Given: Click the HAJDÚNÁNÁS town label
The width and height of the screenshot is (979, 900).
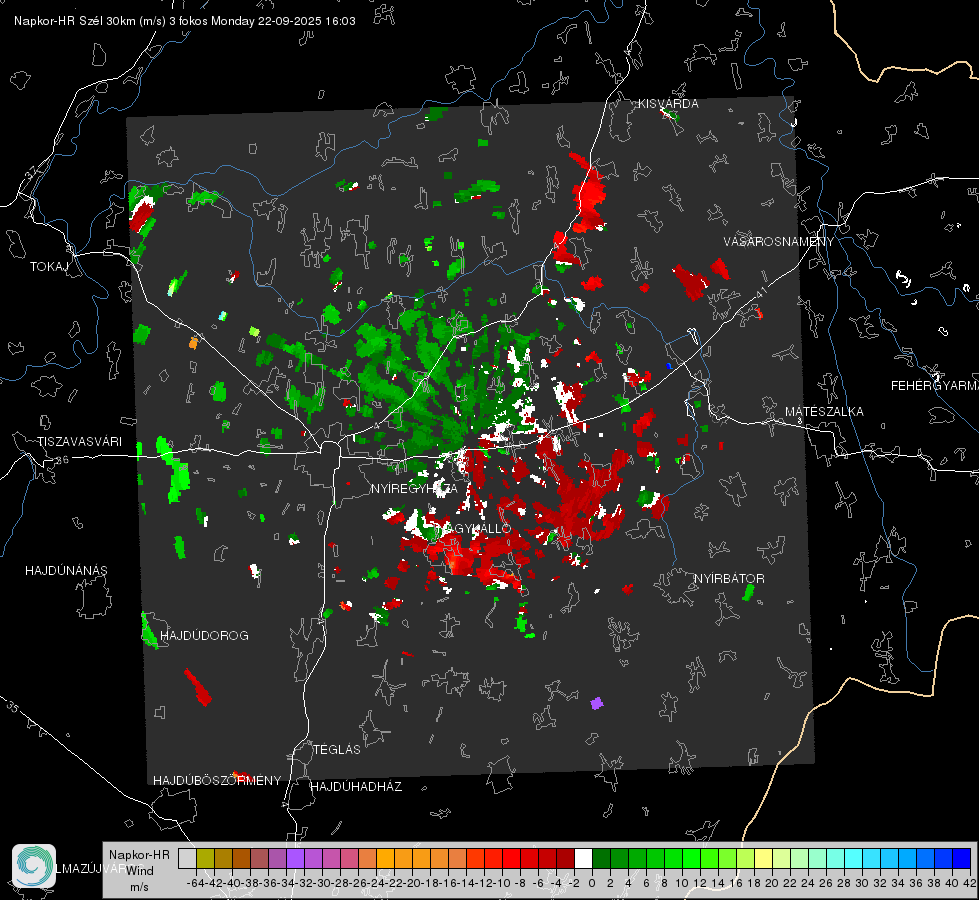Looking at the screenshot, I should point(66,571).
